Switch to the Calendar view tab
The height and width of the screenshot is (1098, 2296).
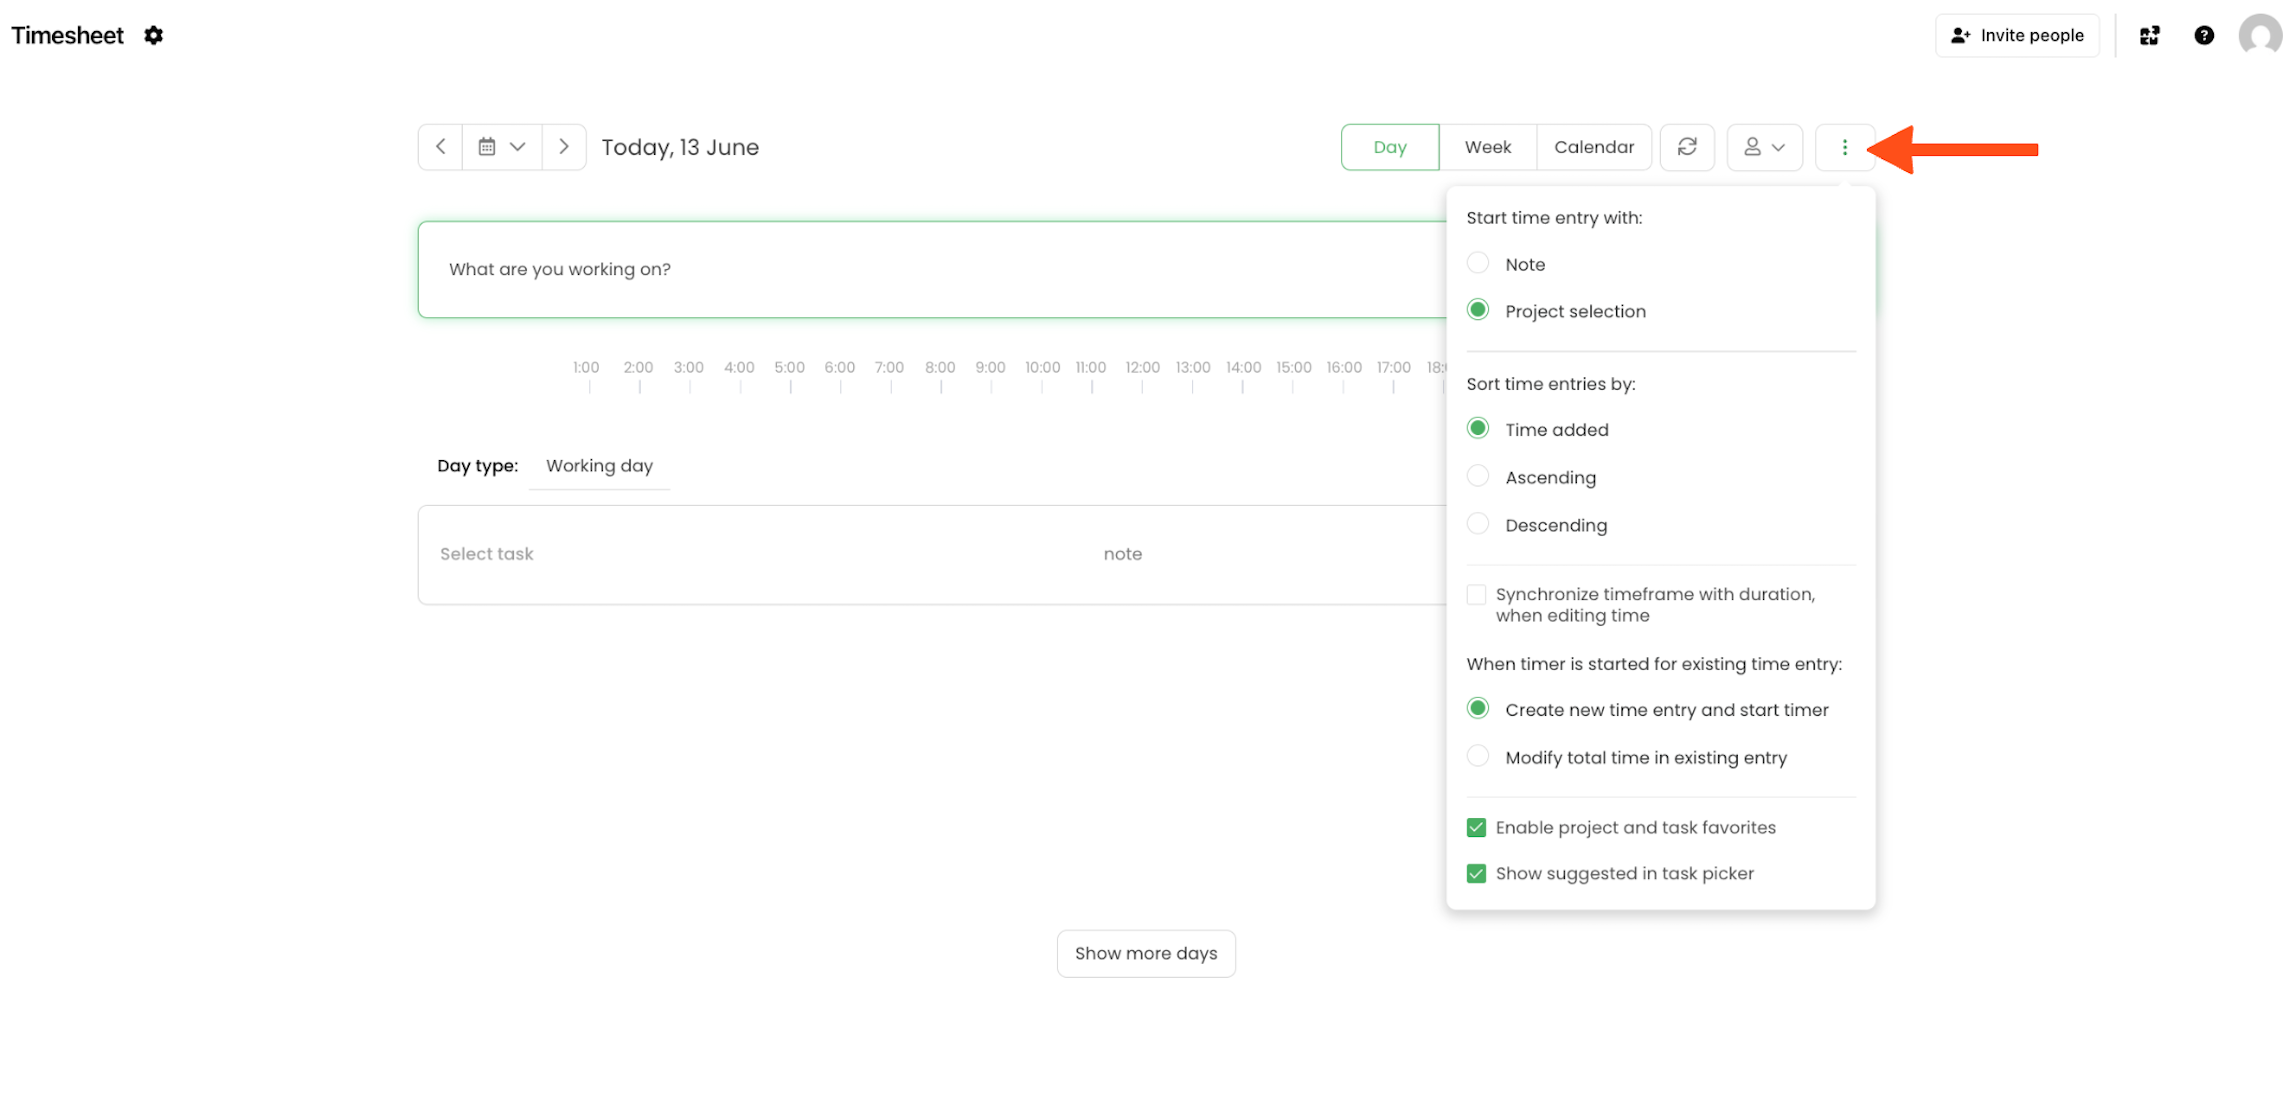click(1593, 147)
